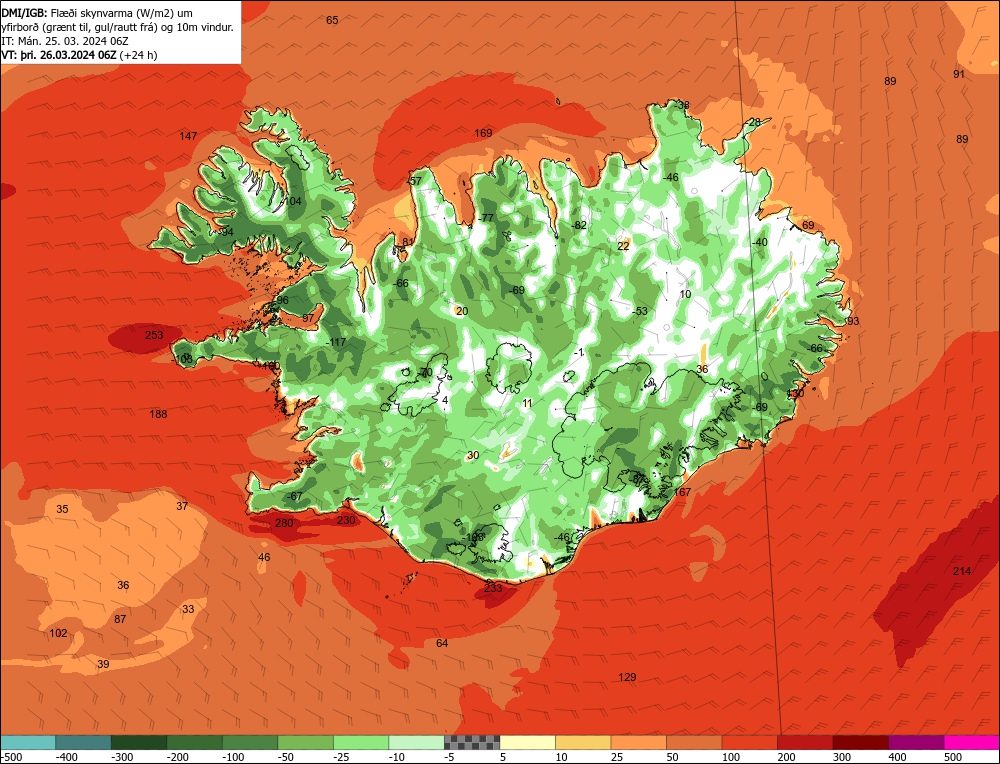Click the darkest green -300 to -200 swatch
This screenshot has width=1000, height=764.
(x=138, y=742)
